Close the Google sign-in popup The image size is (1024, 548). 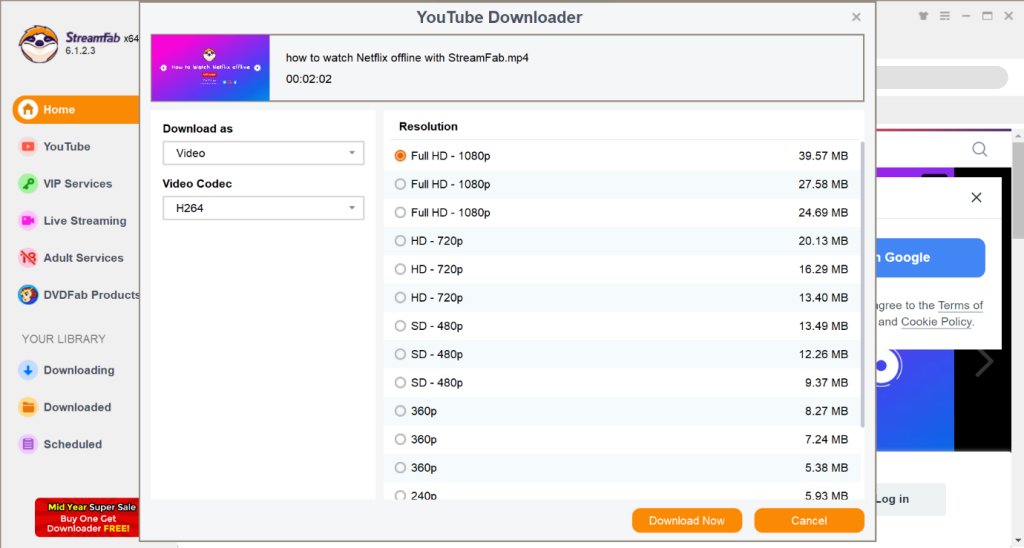coord(976,197)
